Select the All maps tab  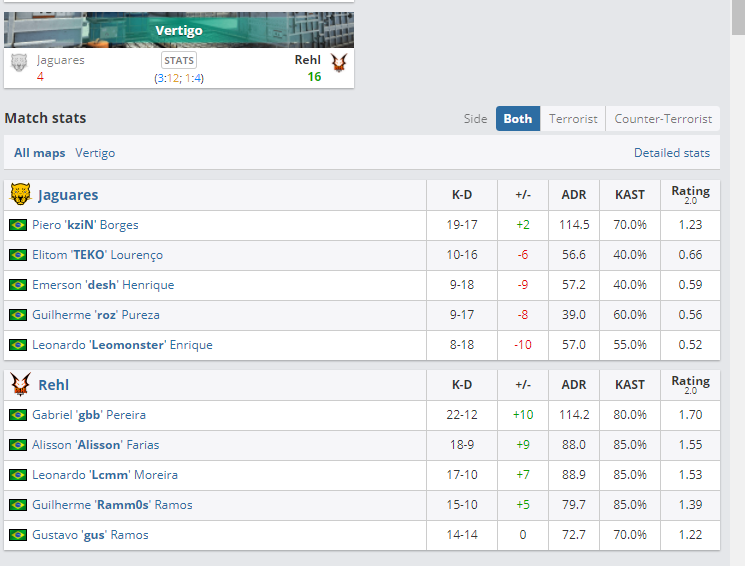coord(39,153)
